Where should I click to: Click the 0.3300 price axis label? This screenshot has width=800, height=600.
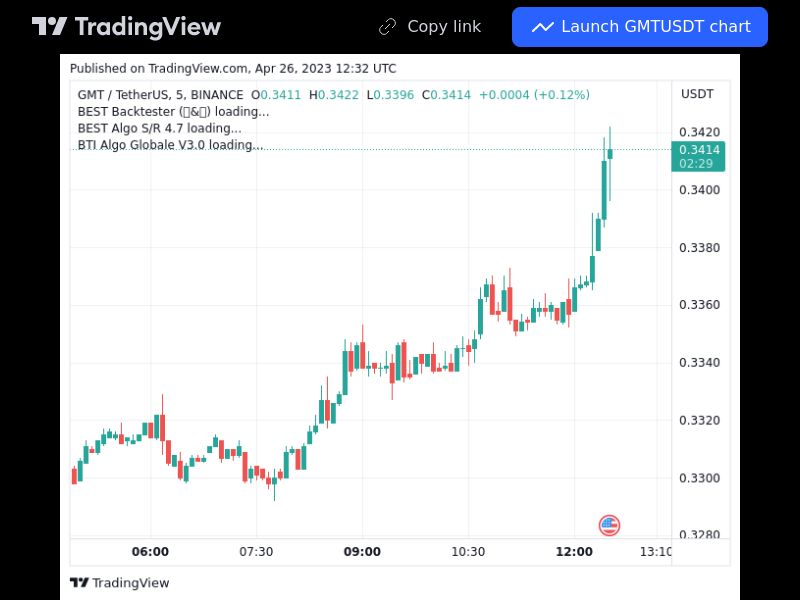click(699, 478)
